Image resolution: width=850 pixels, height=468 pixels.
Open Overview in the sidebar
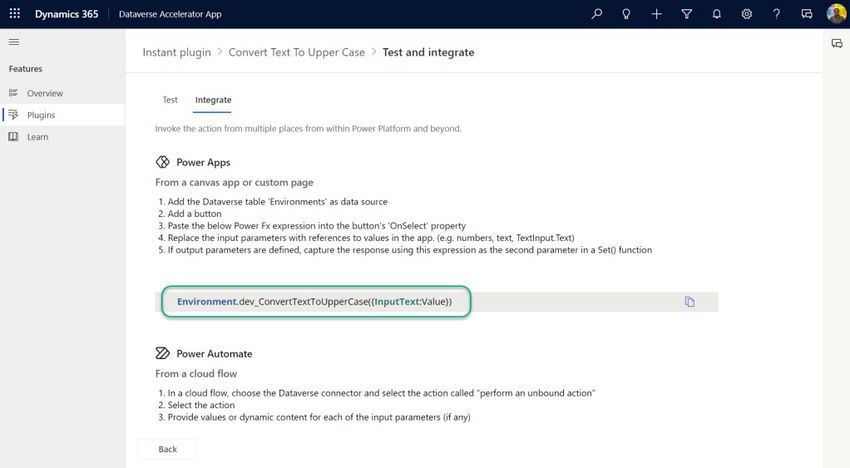(x=44, y=93)
